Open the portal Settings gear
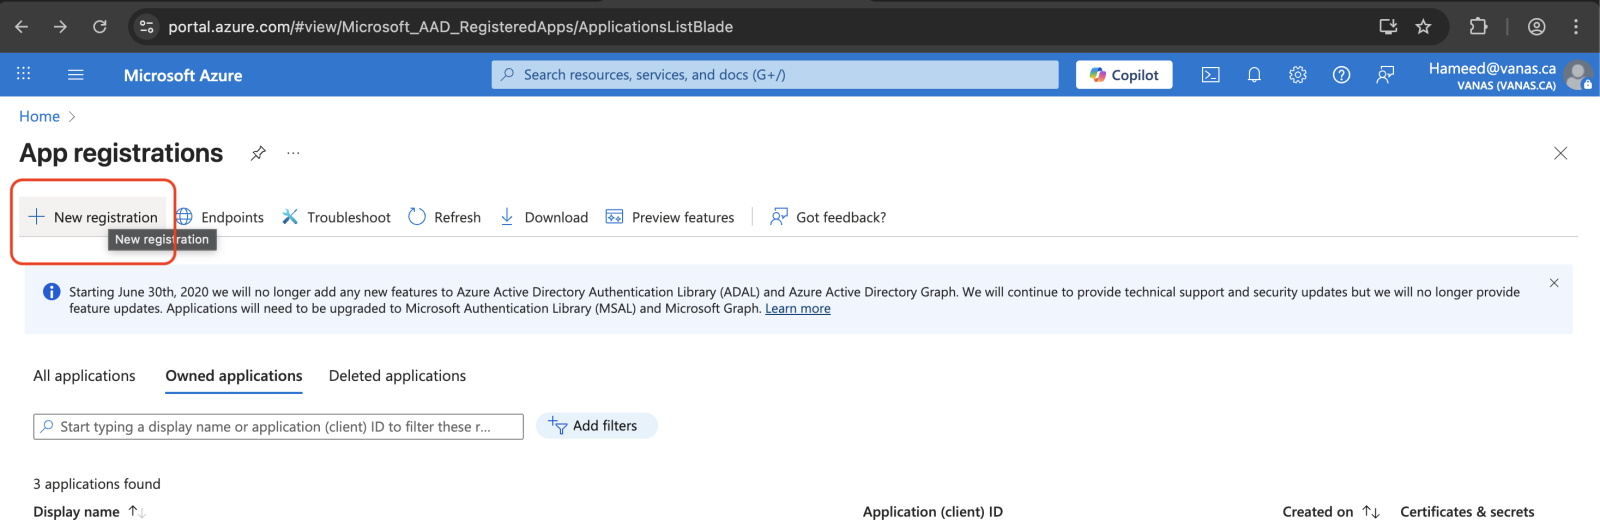Screen dimensions: 1600x527 [1298, 75]
